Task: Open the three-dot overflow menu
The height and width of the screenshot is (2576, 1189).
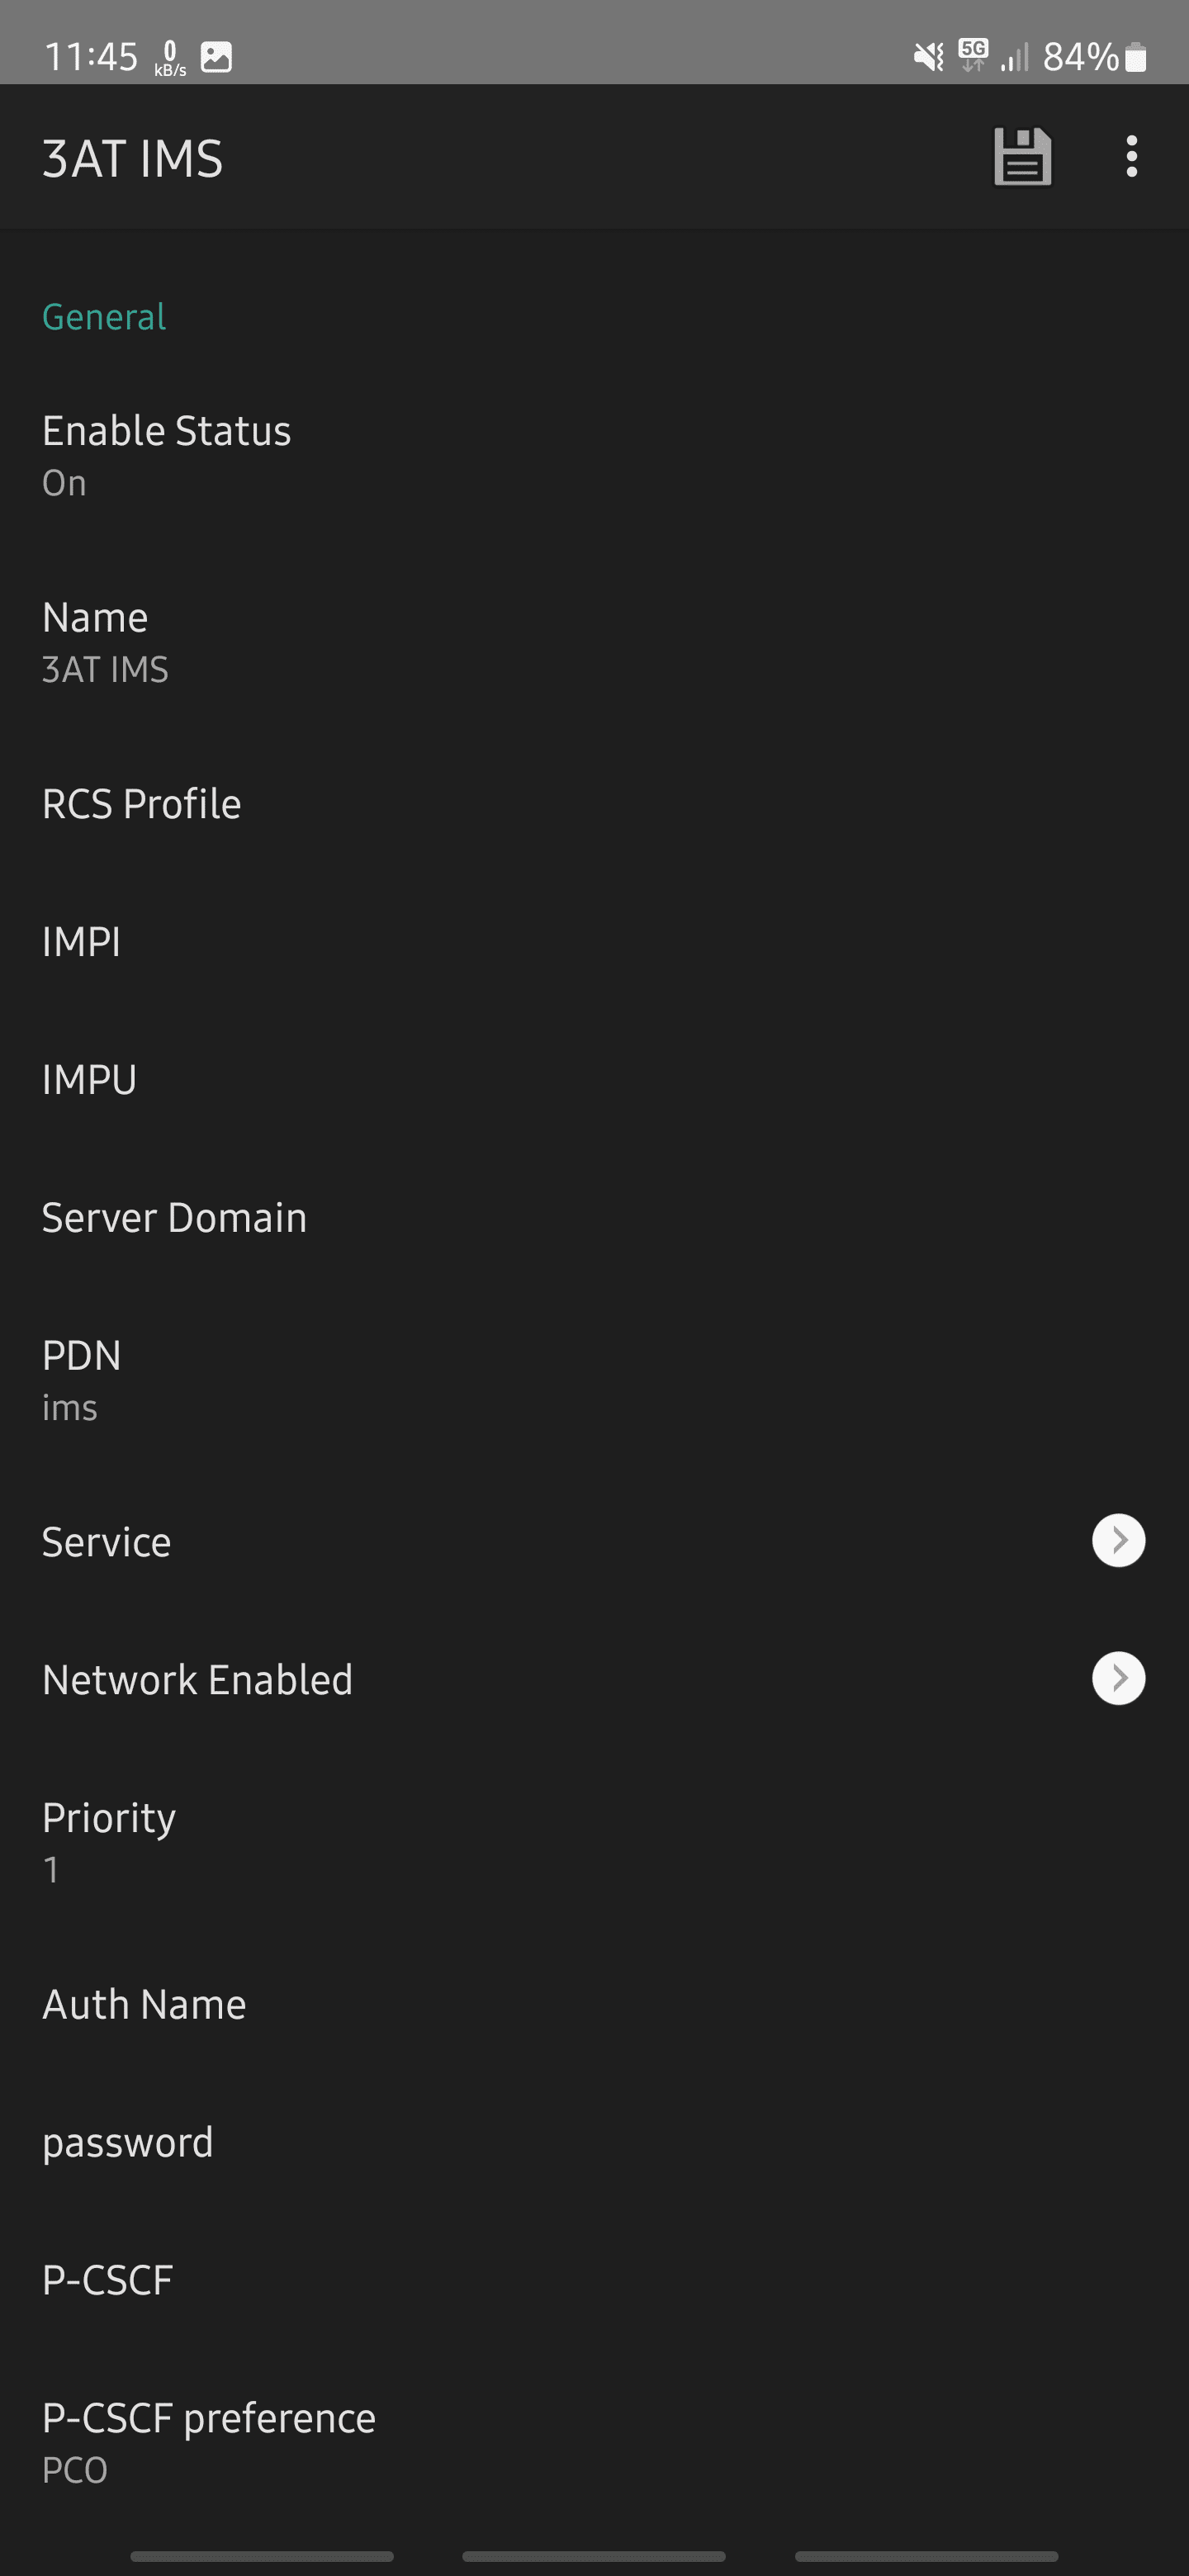Action: 1131,157
